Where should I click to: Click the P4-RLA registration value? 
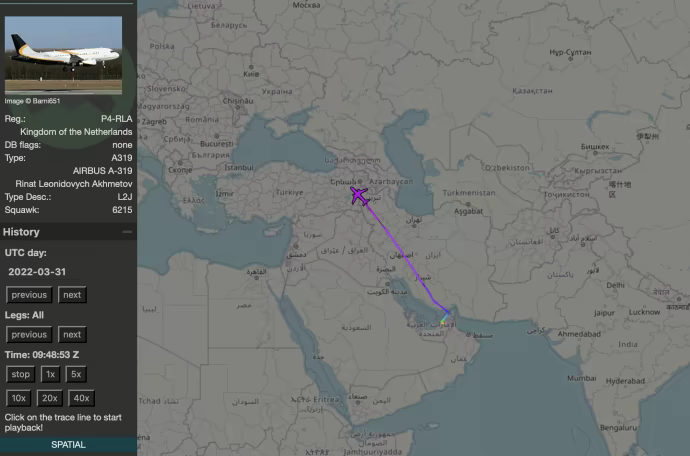click(x=116, y=119)
